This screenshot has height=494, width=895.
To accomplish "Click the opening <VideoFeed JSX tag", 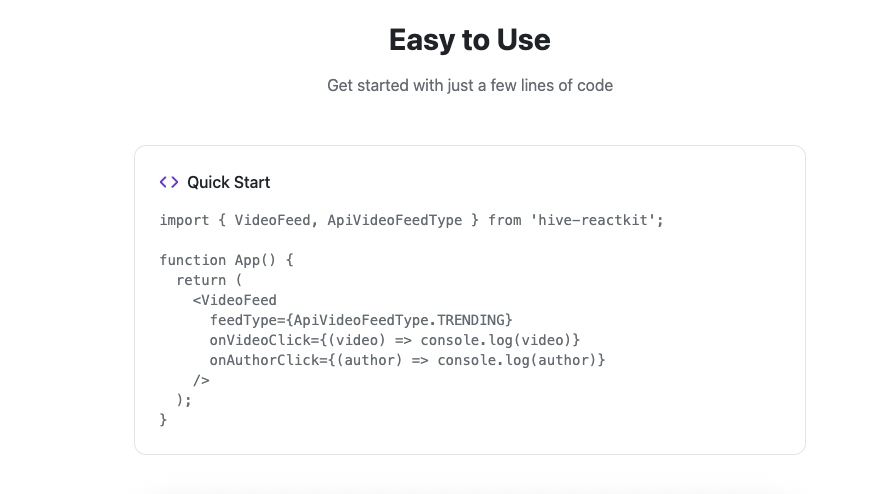I will [235, 300].
